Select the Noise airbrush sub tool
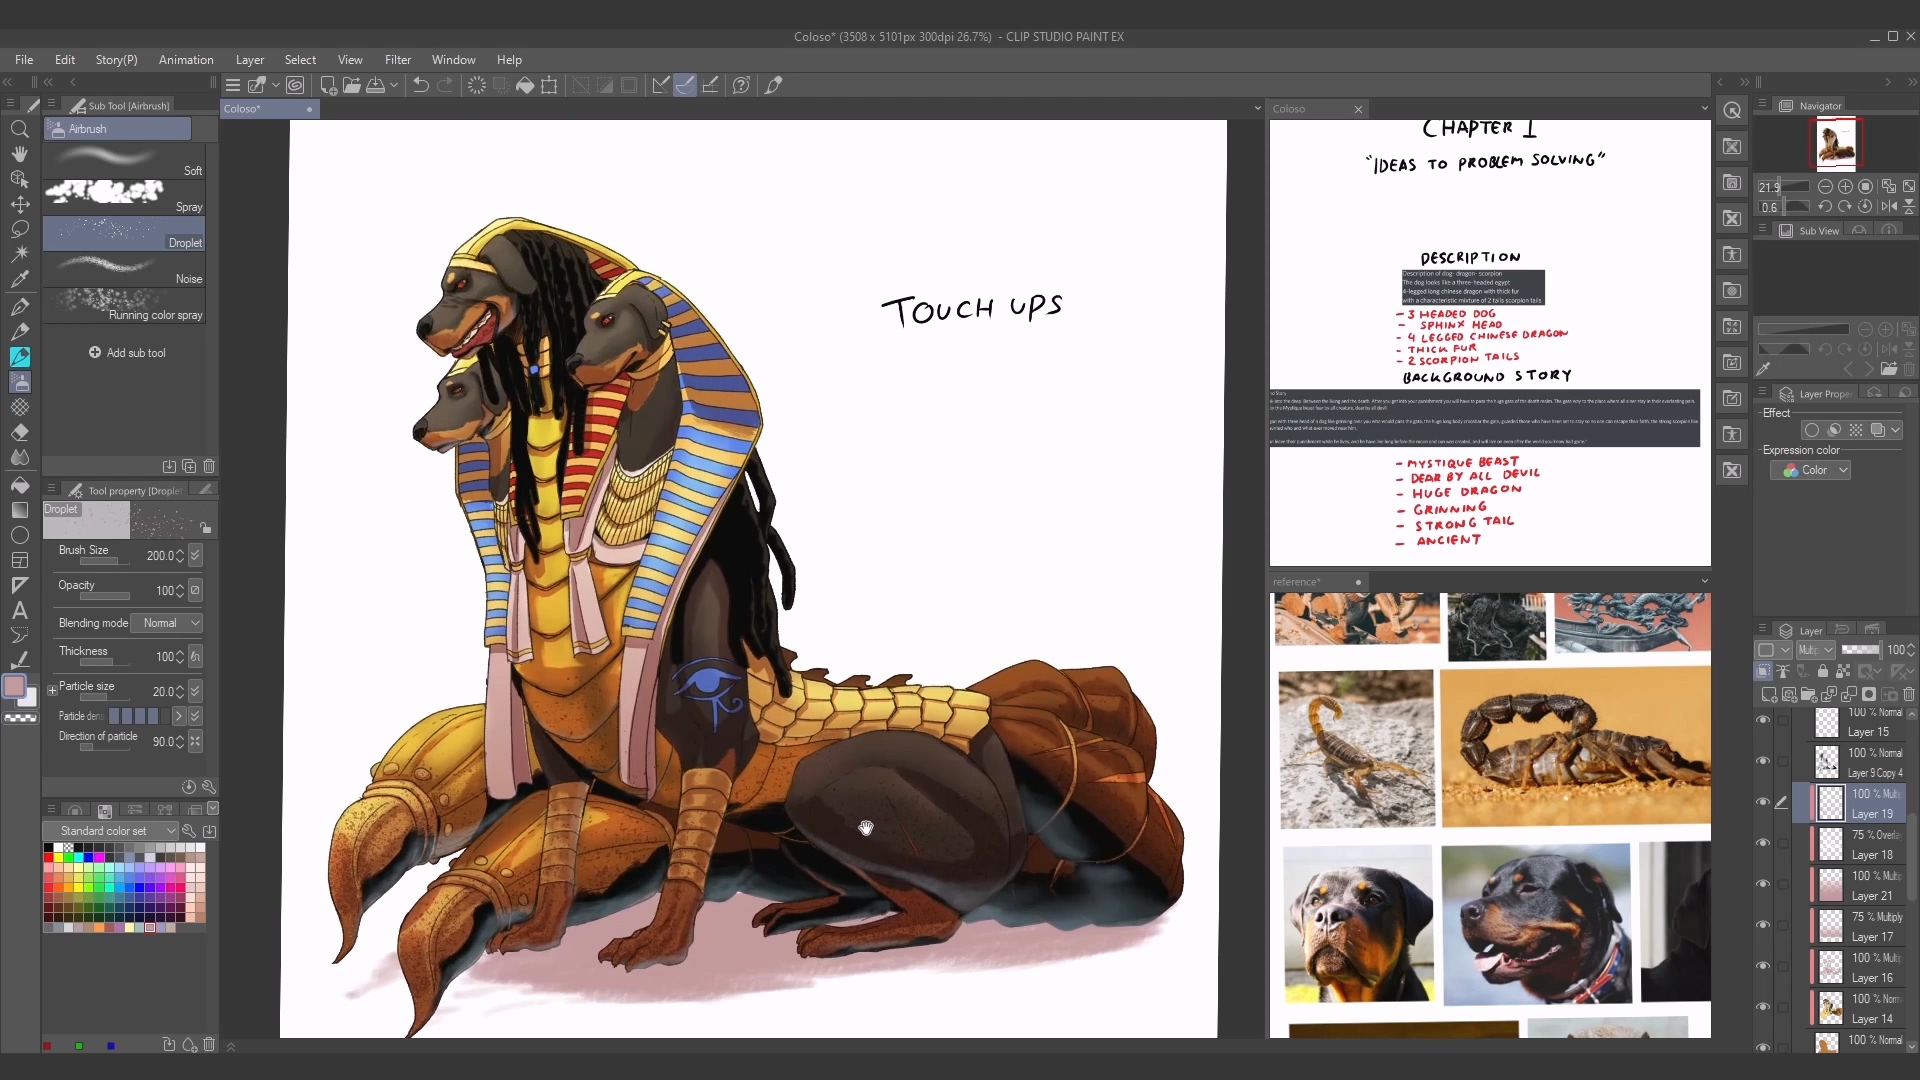 [x=124, y=268]
